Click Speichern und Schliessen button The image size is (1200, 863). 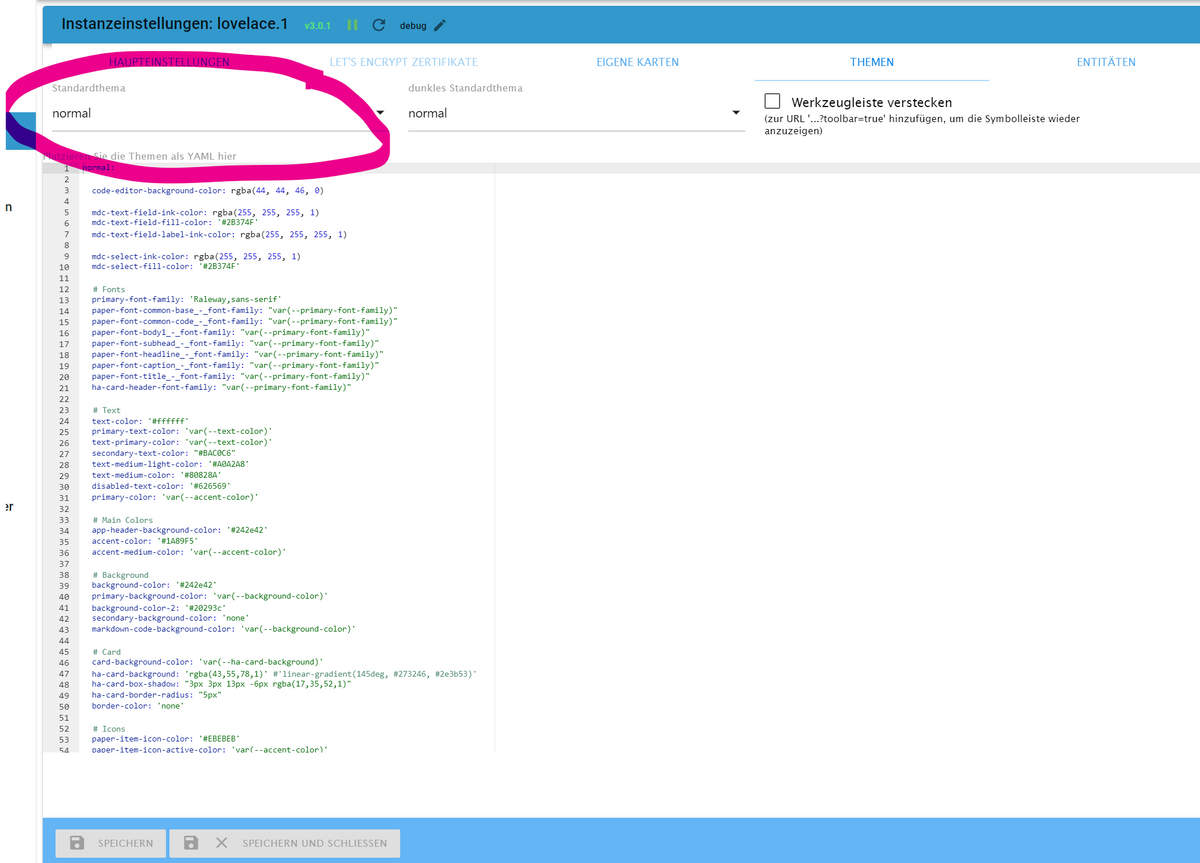tap(285, 843)
